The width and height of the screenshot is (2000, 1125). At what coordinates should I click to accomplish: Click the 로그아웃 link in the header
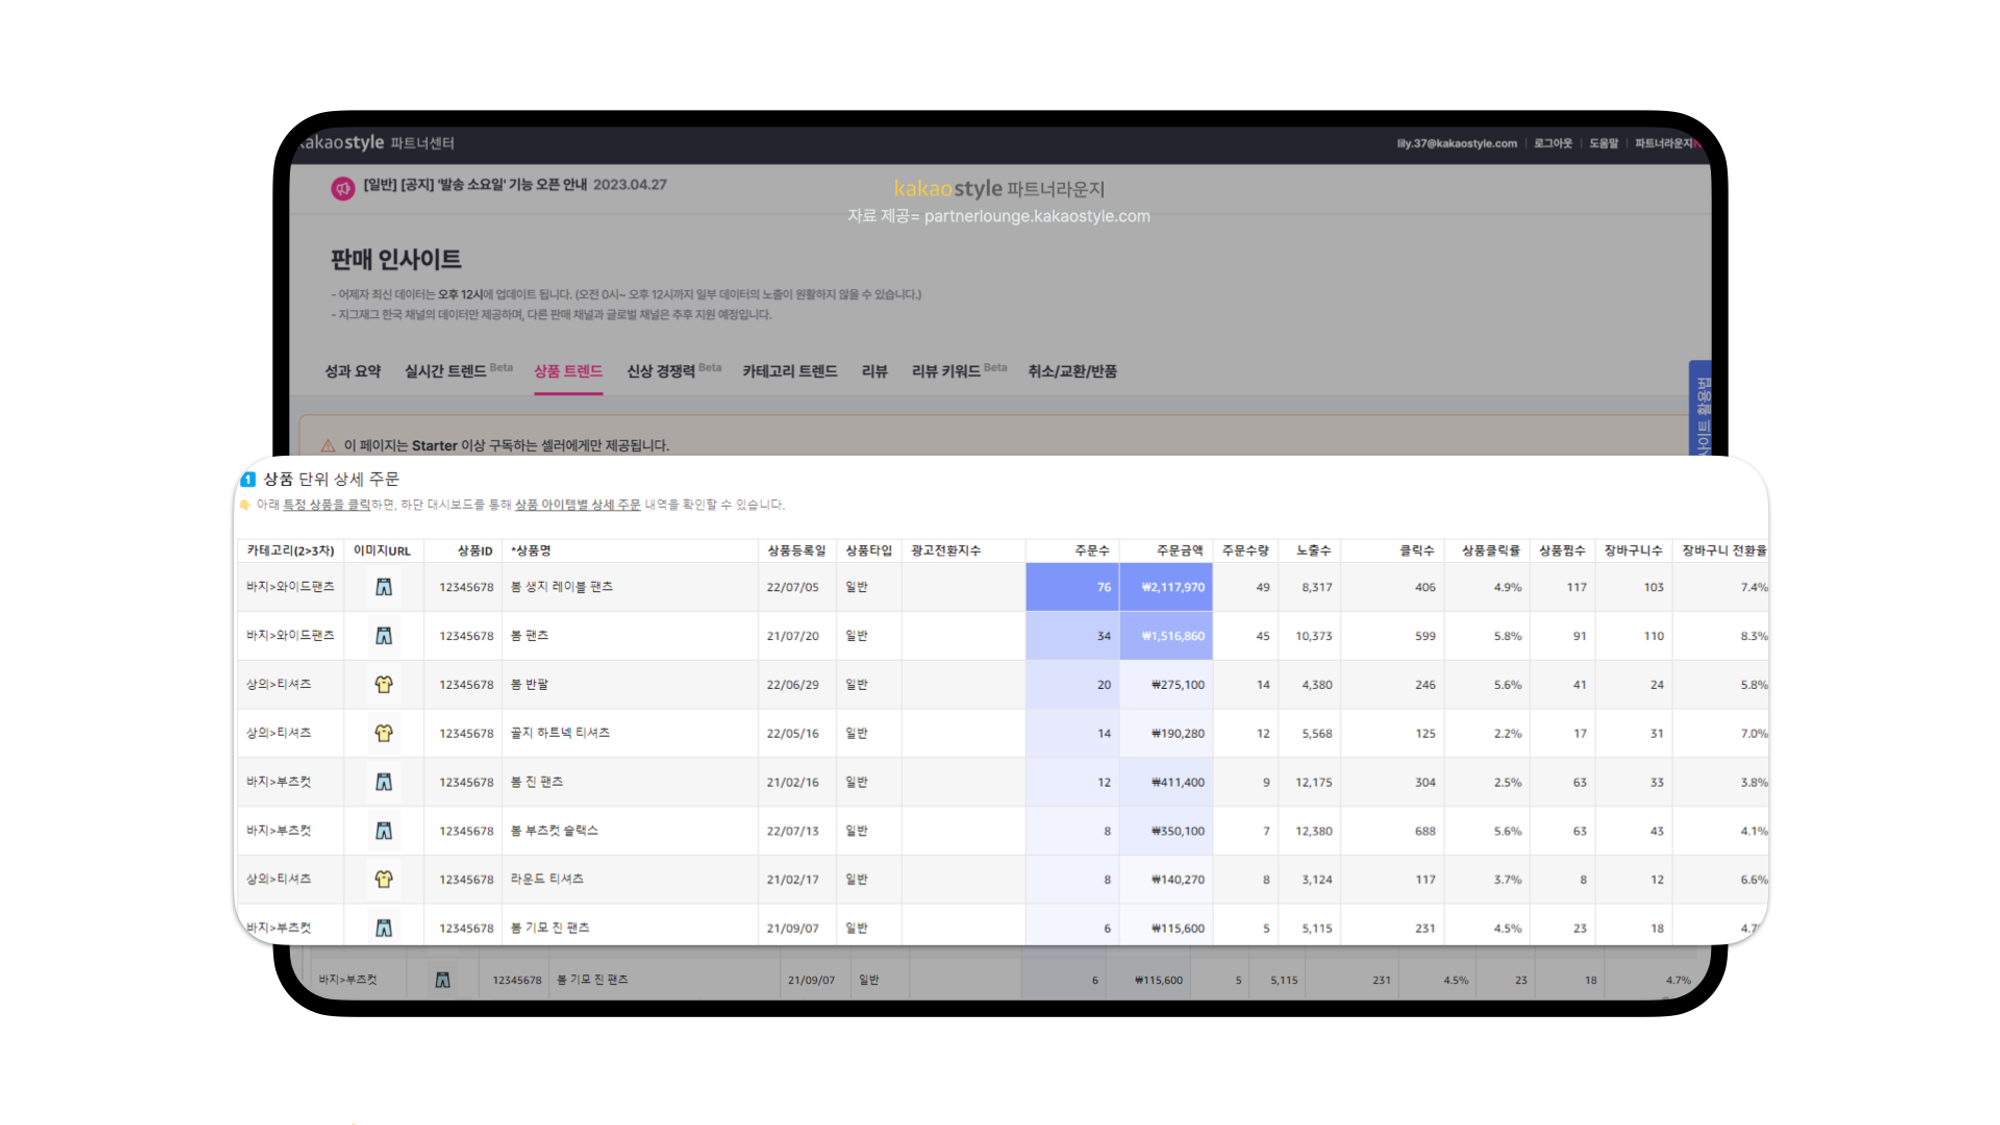1553,143
